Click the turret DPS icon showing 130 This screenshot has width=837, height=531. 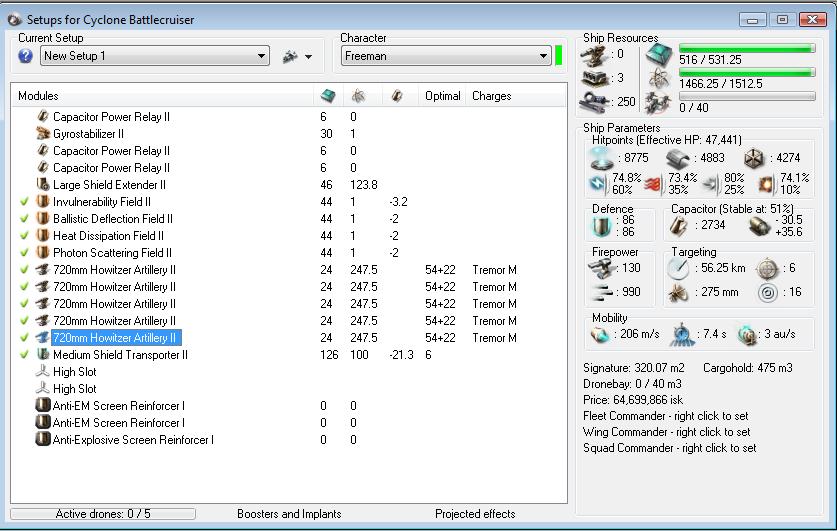point(601,268)
